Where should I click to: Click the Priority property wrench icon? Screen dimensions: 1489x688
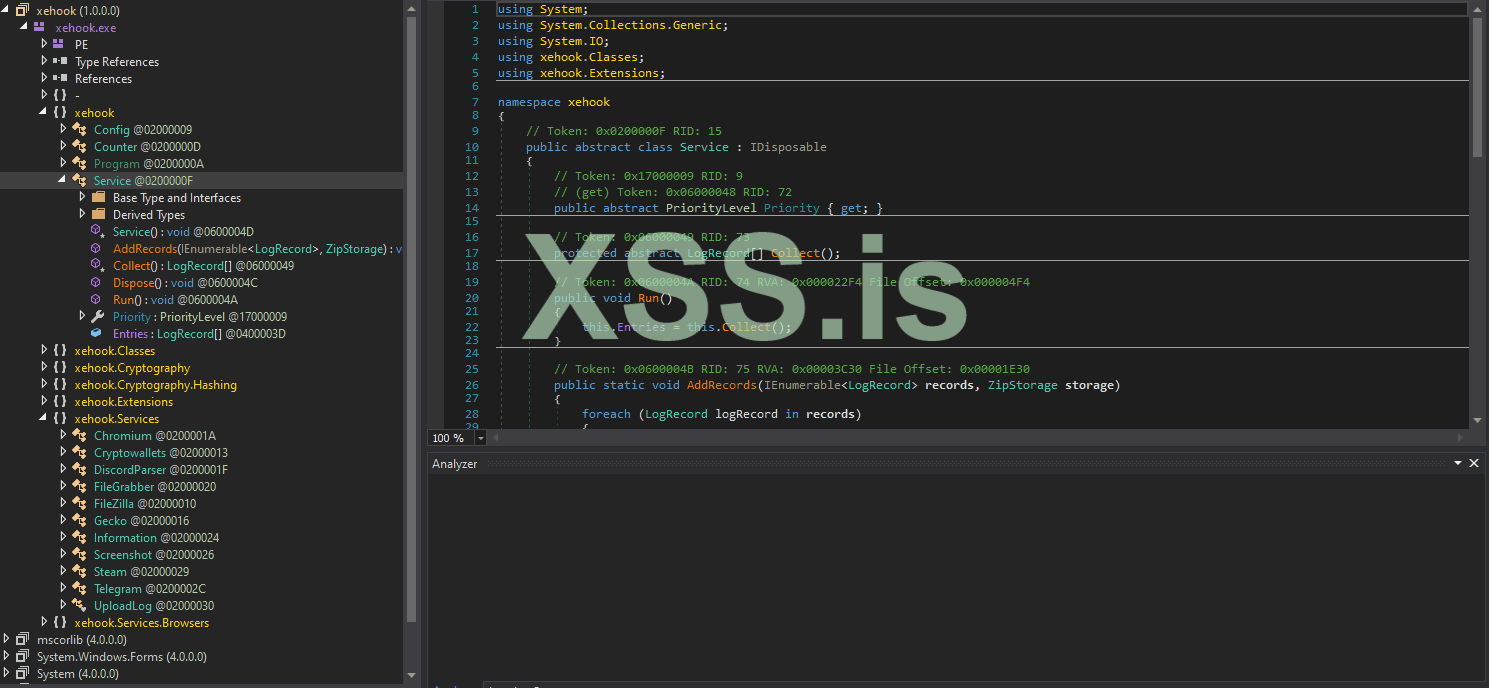tap(98, 317)
